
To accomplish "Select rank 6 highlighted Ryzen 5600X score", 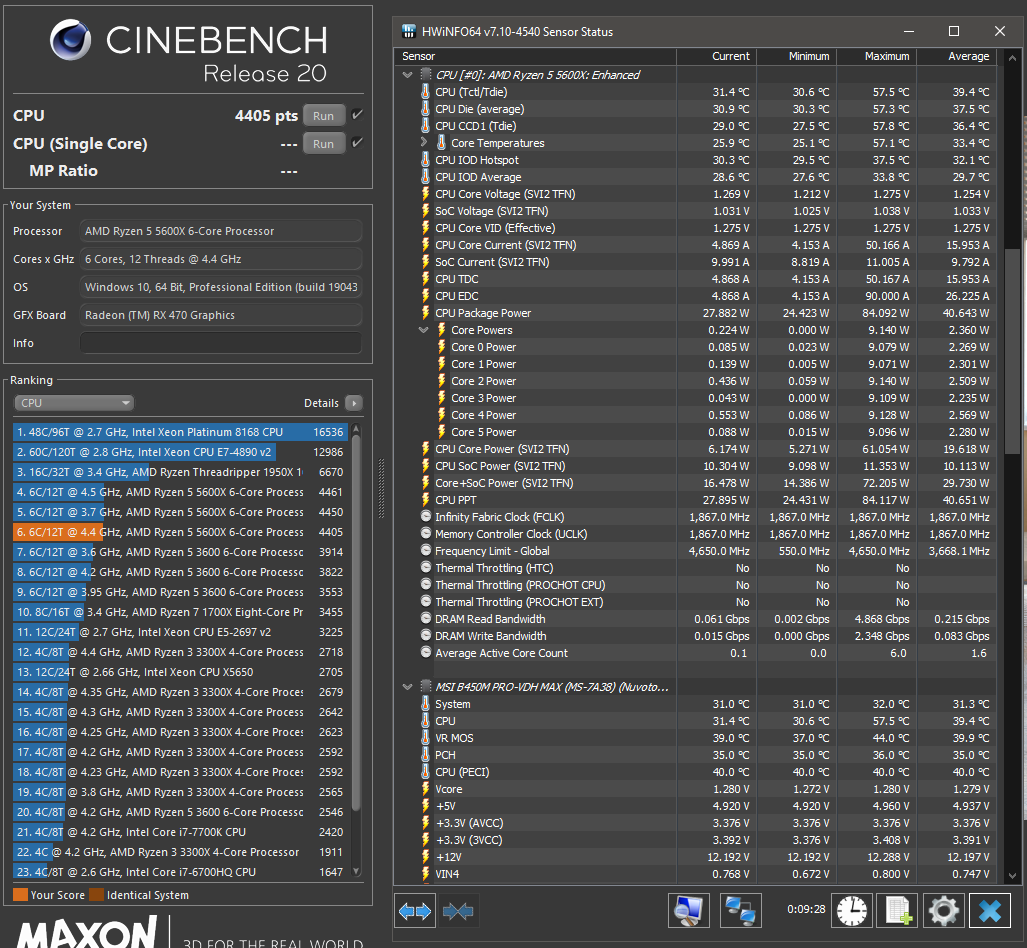I will (x=180, y=532).
